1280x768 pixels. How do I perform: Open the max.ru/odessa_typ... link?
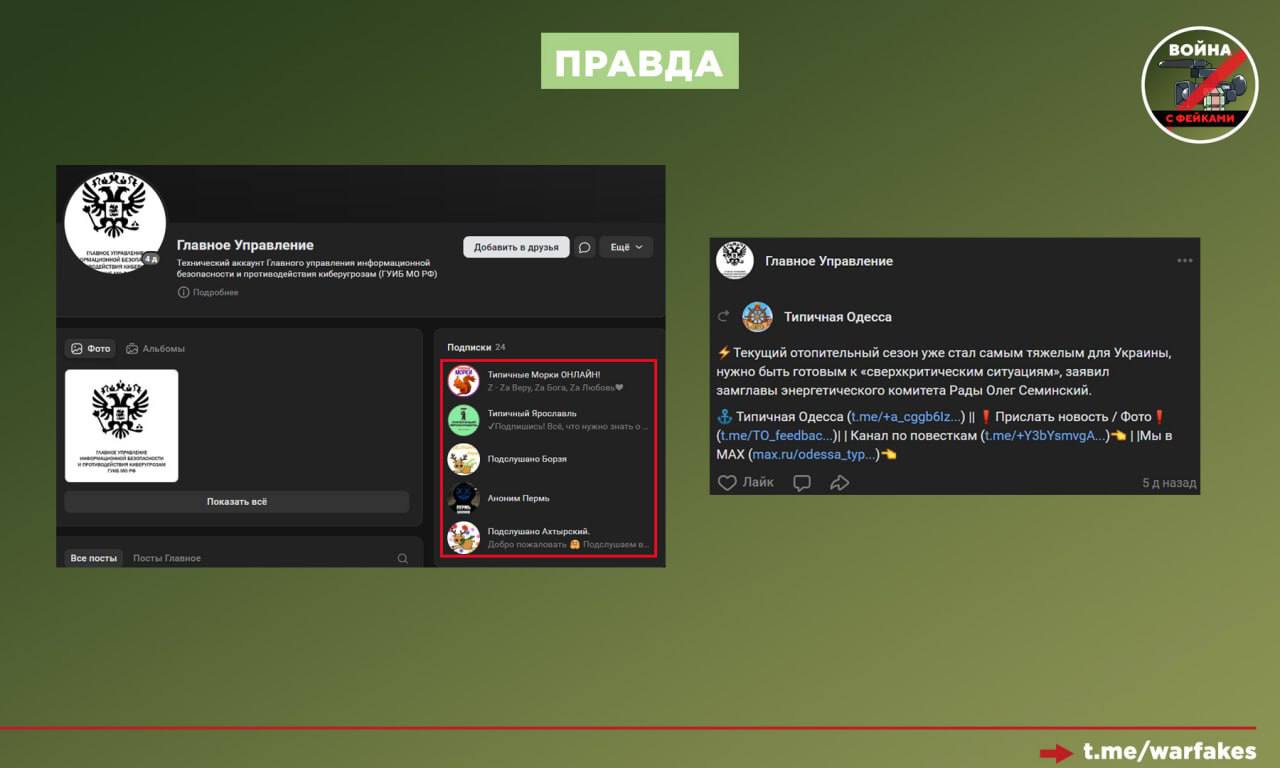point(814,454)
